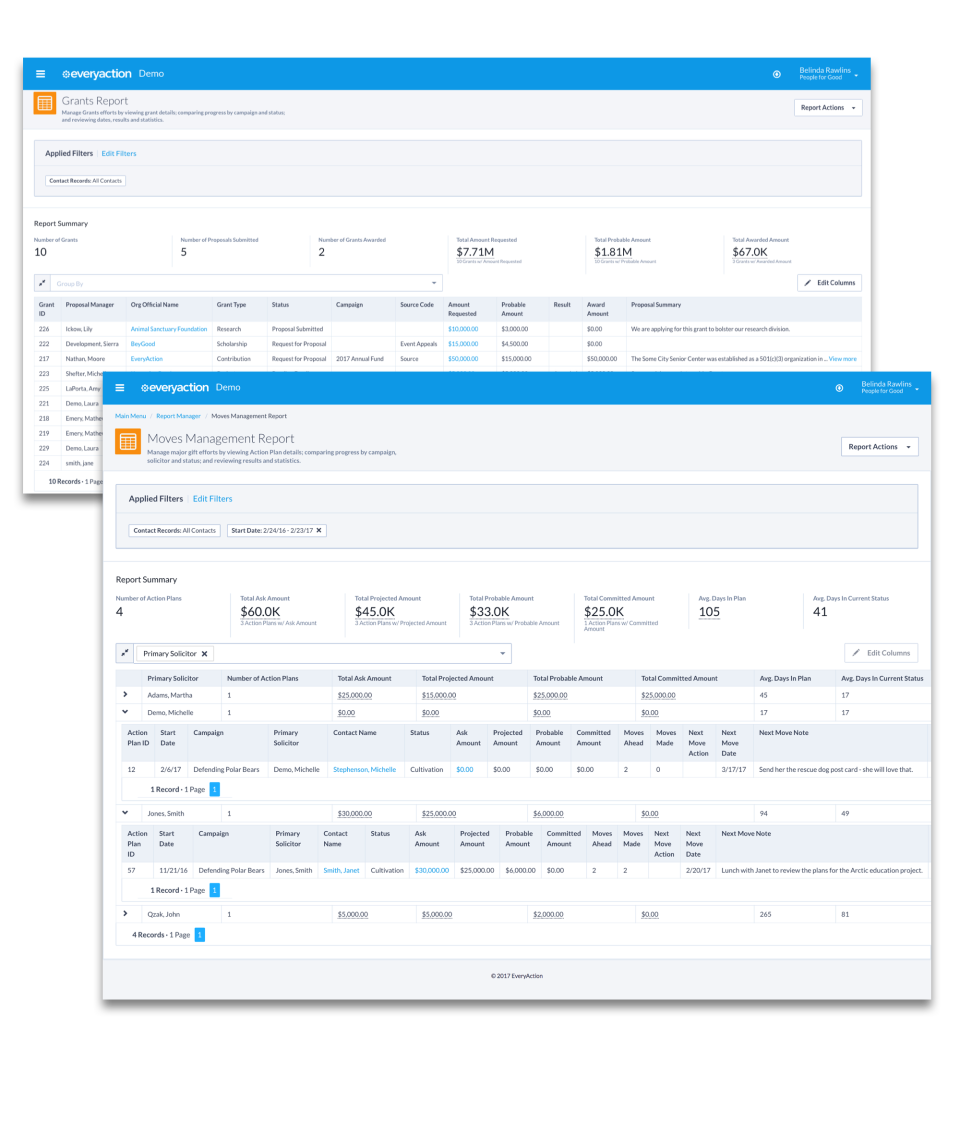Click the orange Moves Management Report grid icon

(x=128, y=440)
